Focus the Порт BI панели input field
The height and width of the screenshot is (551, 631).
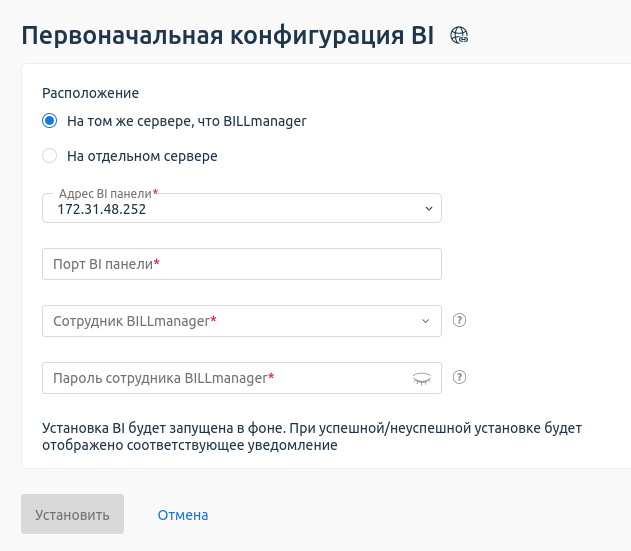[242, 264]
